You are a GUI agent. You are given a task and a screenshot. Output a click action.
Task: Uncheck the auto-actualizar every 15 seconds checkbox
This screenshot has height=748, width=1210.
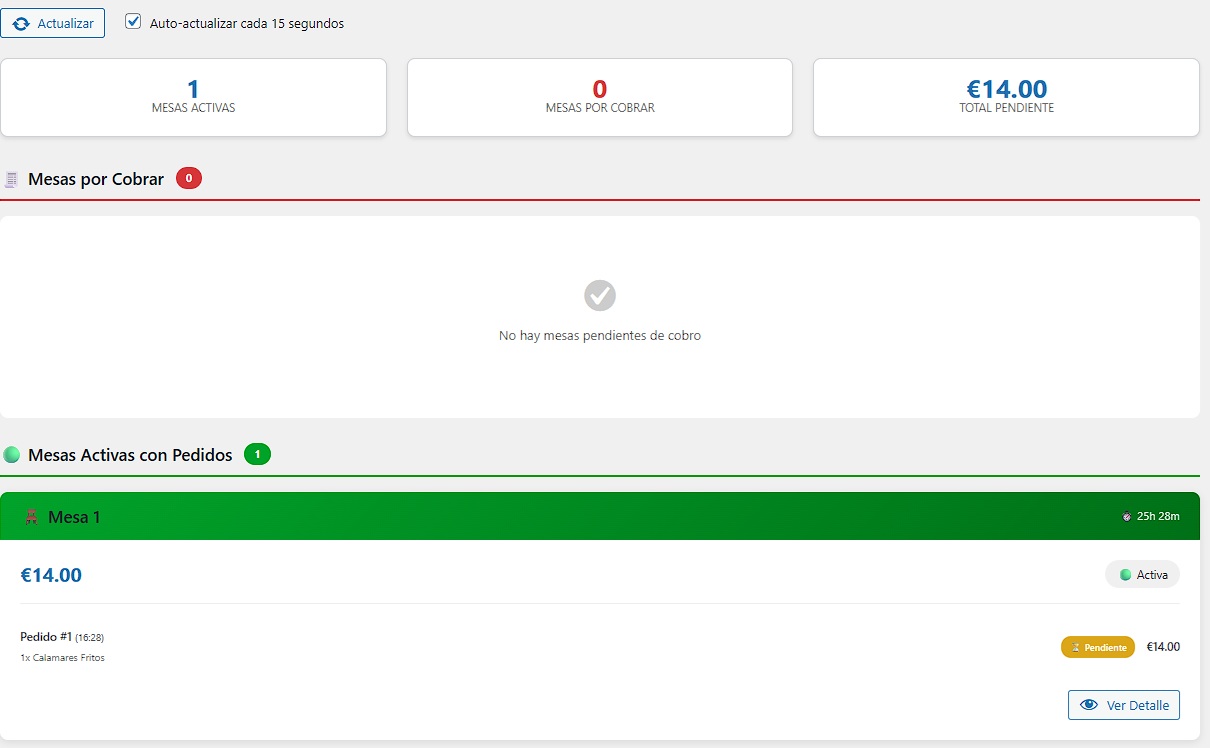click(133, 22)
